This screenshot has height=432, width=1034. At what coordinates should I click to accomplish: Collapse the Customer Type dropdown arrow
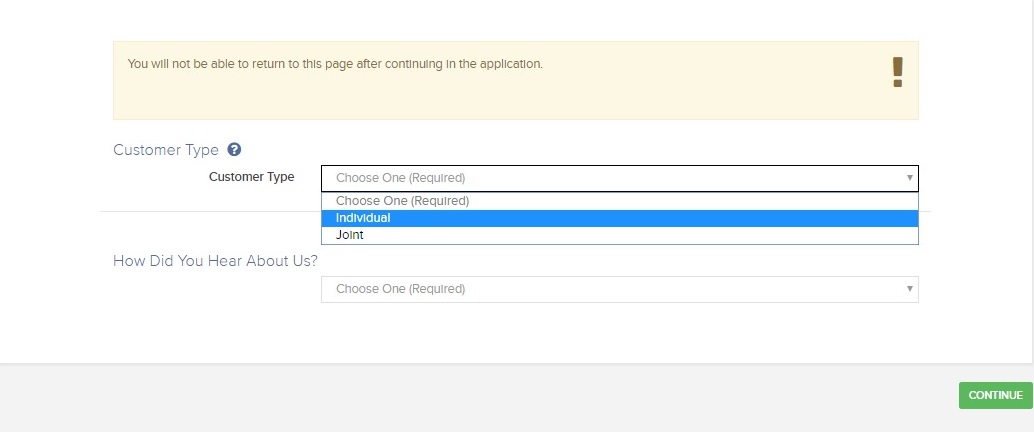[x=909, y=178]
